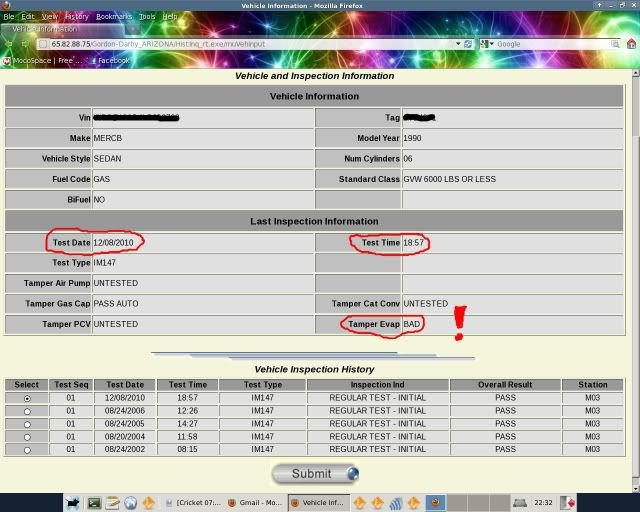Screen dimensions: 640x512
Task: Expand the URL bar history dropdown
Action: [458, 44]
